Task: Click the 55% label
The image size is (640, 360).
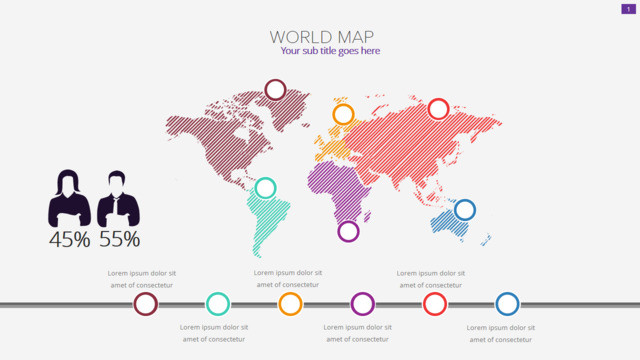Action: click(x=120, y=239)
